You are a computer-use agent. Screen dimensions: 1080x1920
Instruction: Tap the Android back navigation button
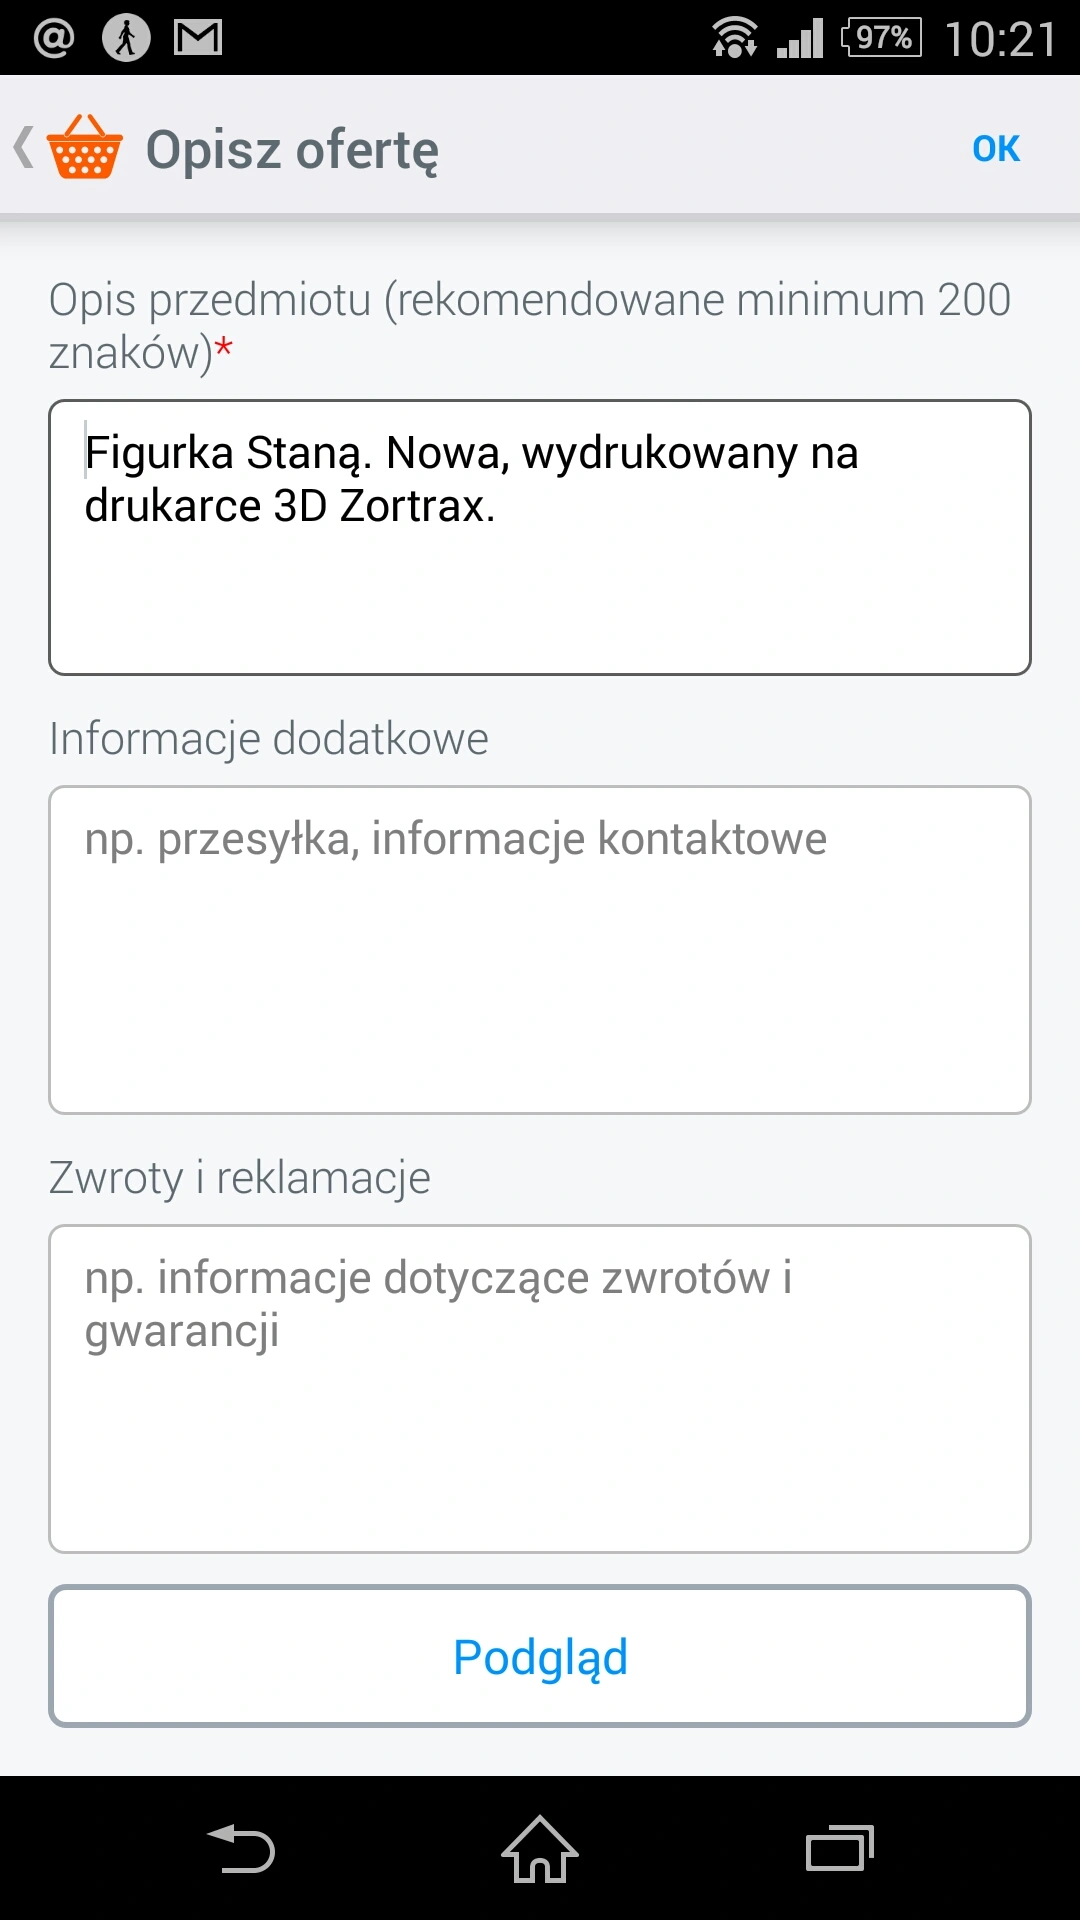241,1849
